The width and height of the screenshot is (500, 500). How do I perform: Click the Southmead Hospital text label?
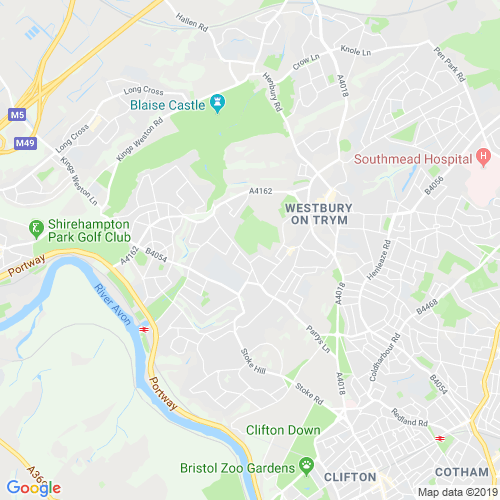point(413,159)
